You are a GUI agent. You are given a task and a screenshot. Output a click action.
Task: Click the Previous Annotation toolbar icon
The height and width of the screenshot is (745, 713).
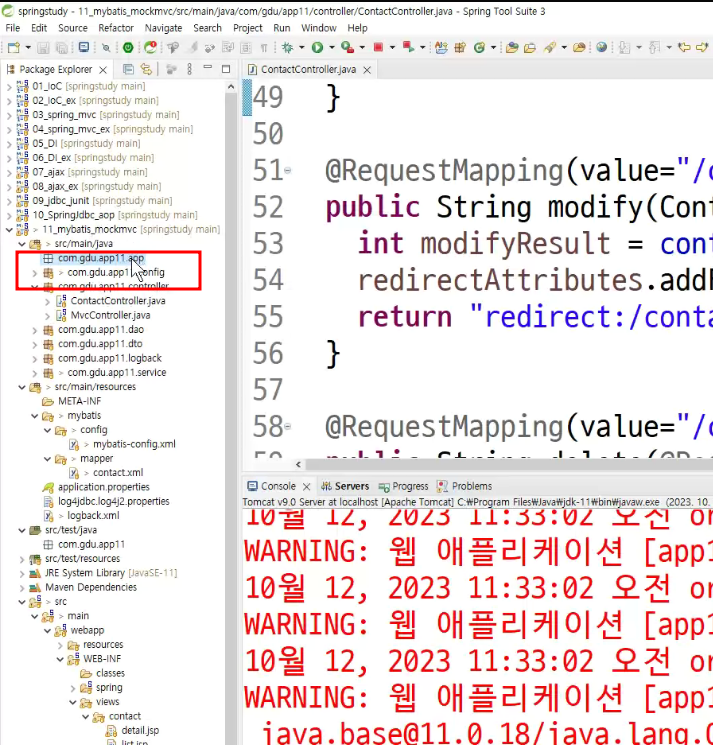pos(655,48)
